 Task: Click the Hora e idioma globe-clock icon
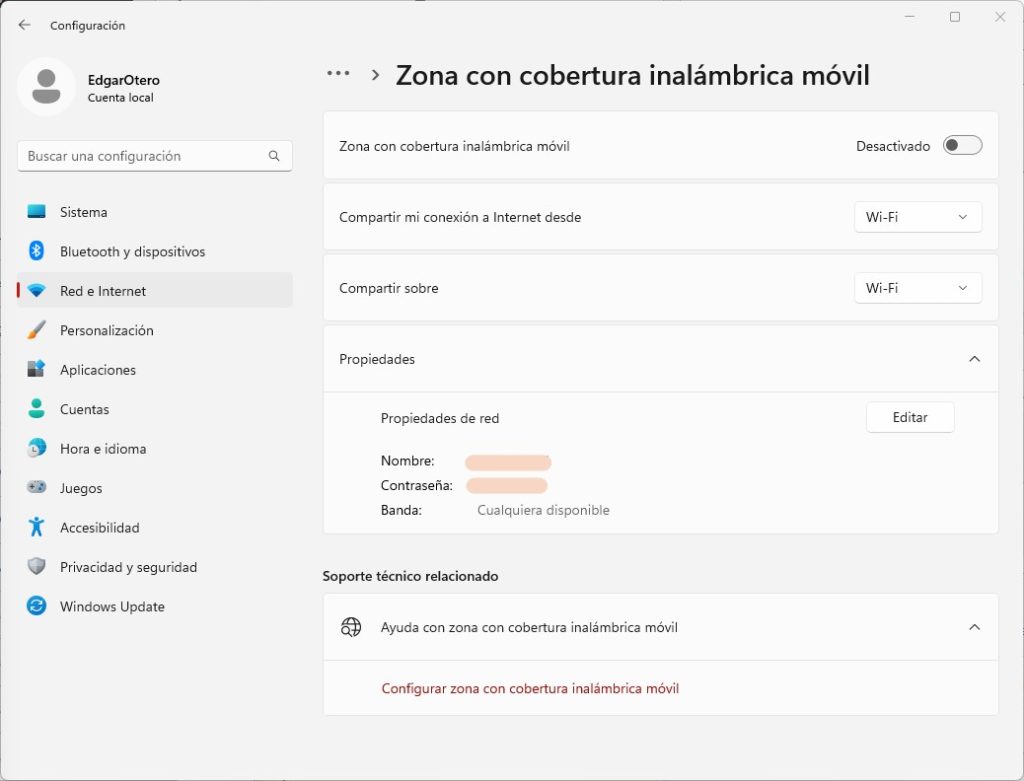[x=37, y=448]
